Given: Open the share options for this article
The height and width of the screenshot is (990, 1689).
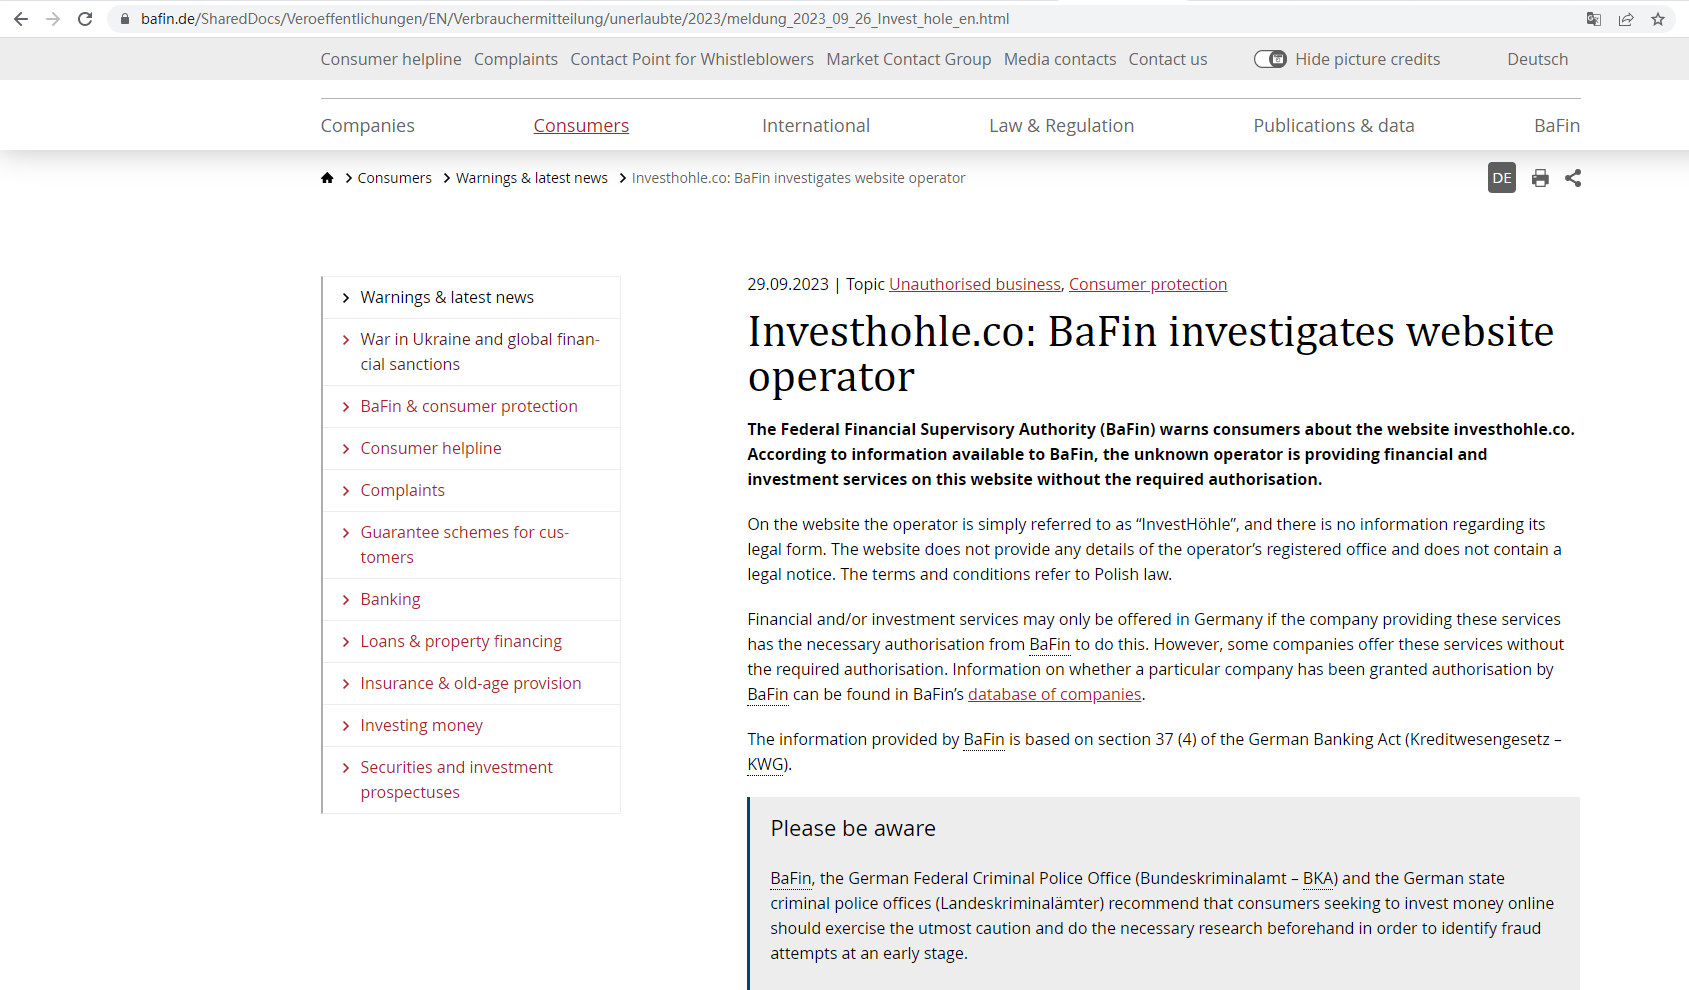Looking at the screenshot, I should click(x=1573, y=178).
